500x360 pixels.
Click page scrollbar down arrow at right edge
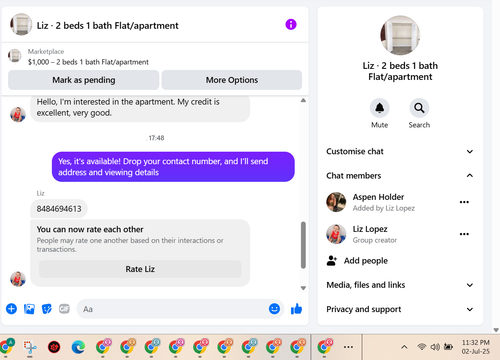[x=496, y=330]
